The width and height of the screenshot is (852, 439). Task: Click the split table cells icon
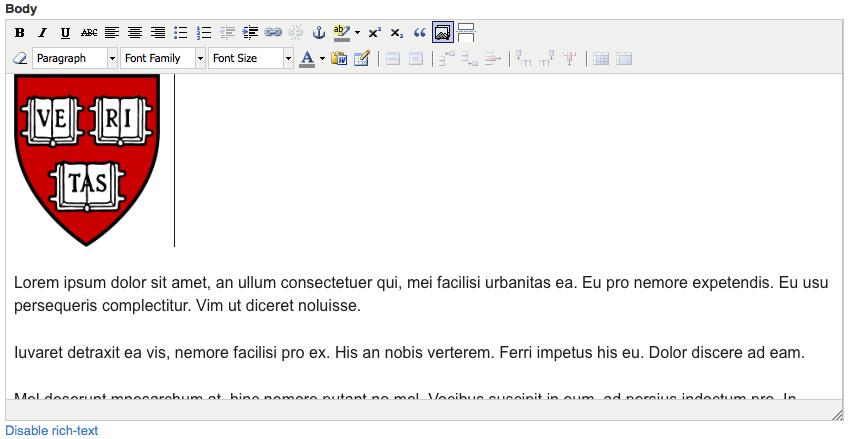601,58
